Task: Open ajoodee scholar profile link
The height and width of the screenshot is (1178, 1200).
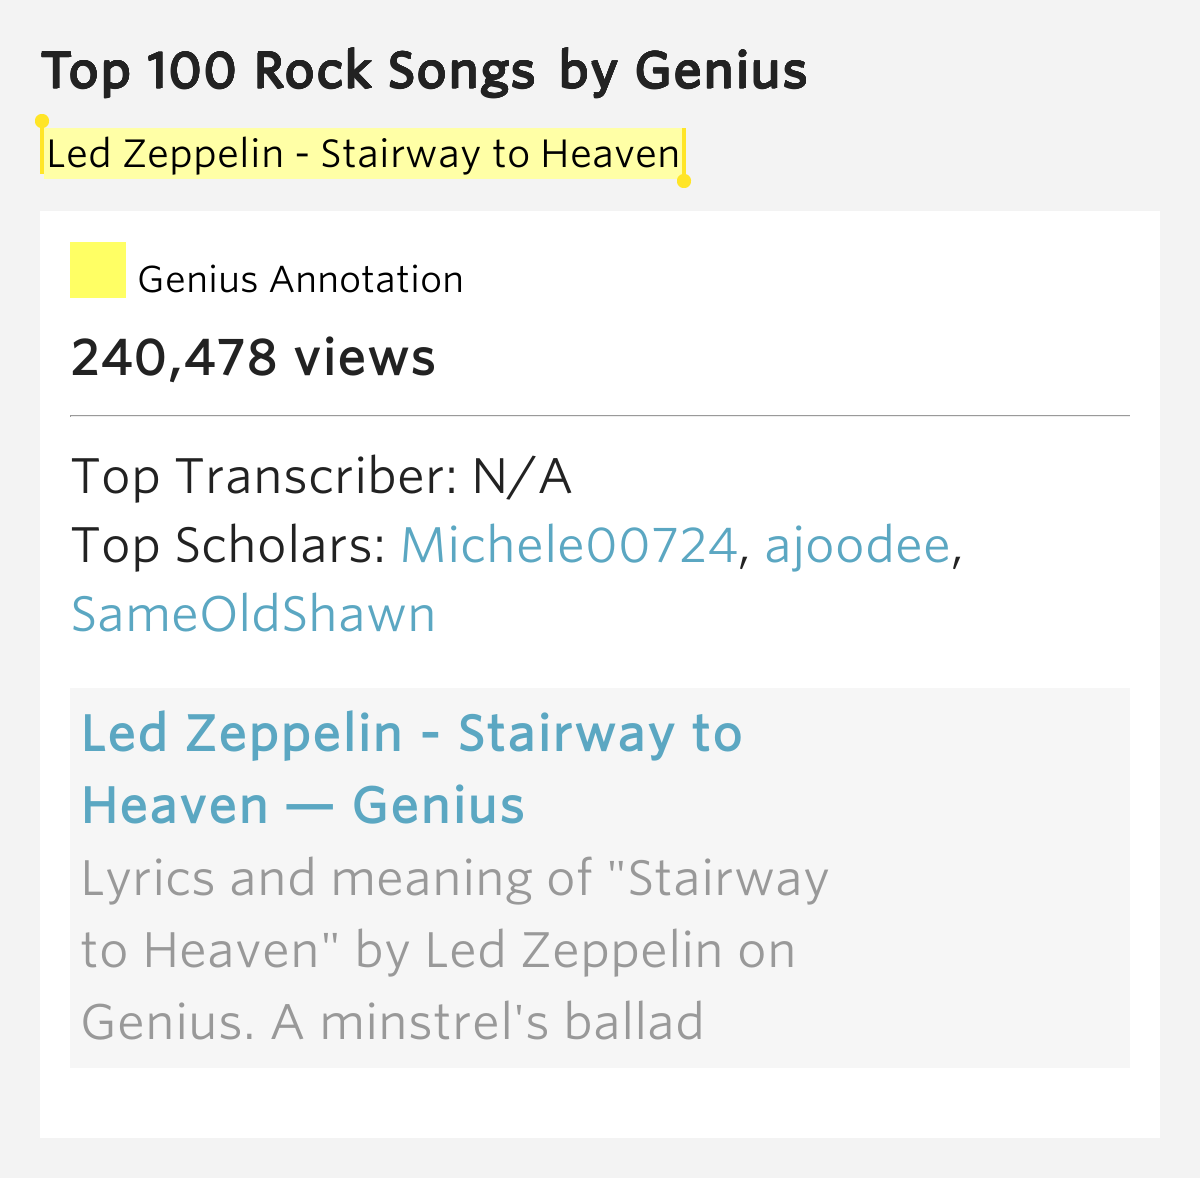Action: pyautogui.click(x=857, y=546)
